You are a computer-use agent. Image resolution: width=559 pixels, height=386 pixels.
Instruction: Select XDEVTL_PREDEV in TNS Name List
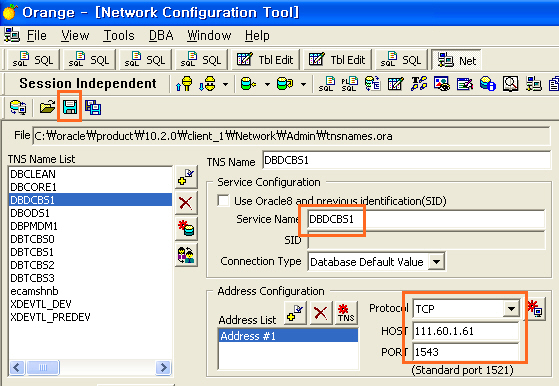pyautogui.click(x=90, y=317)
